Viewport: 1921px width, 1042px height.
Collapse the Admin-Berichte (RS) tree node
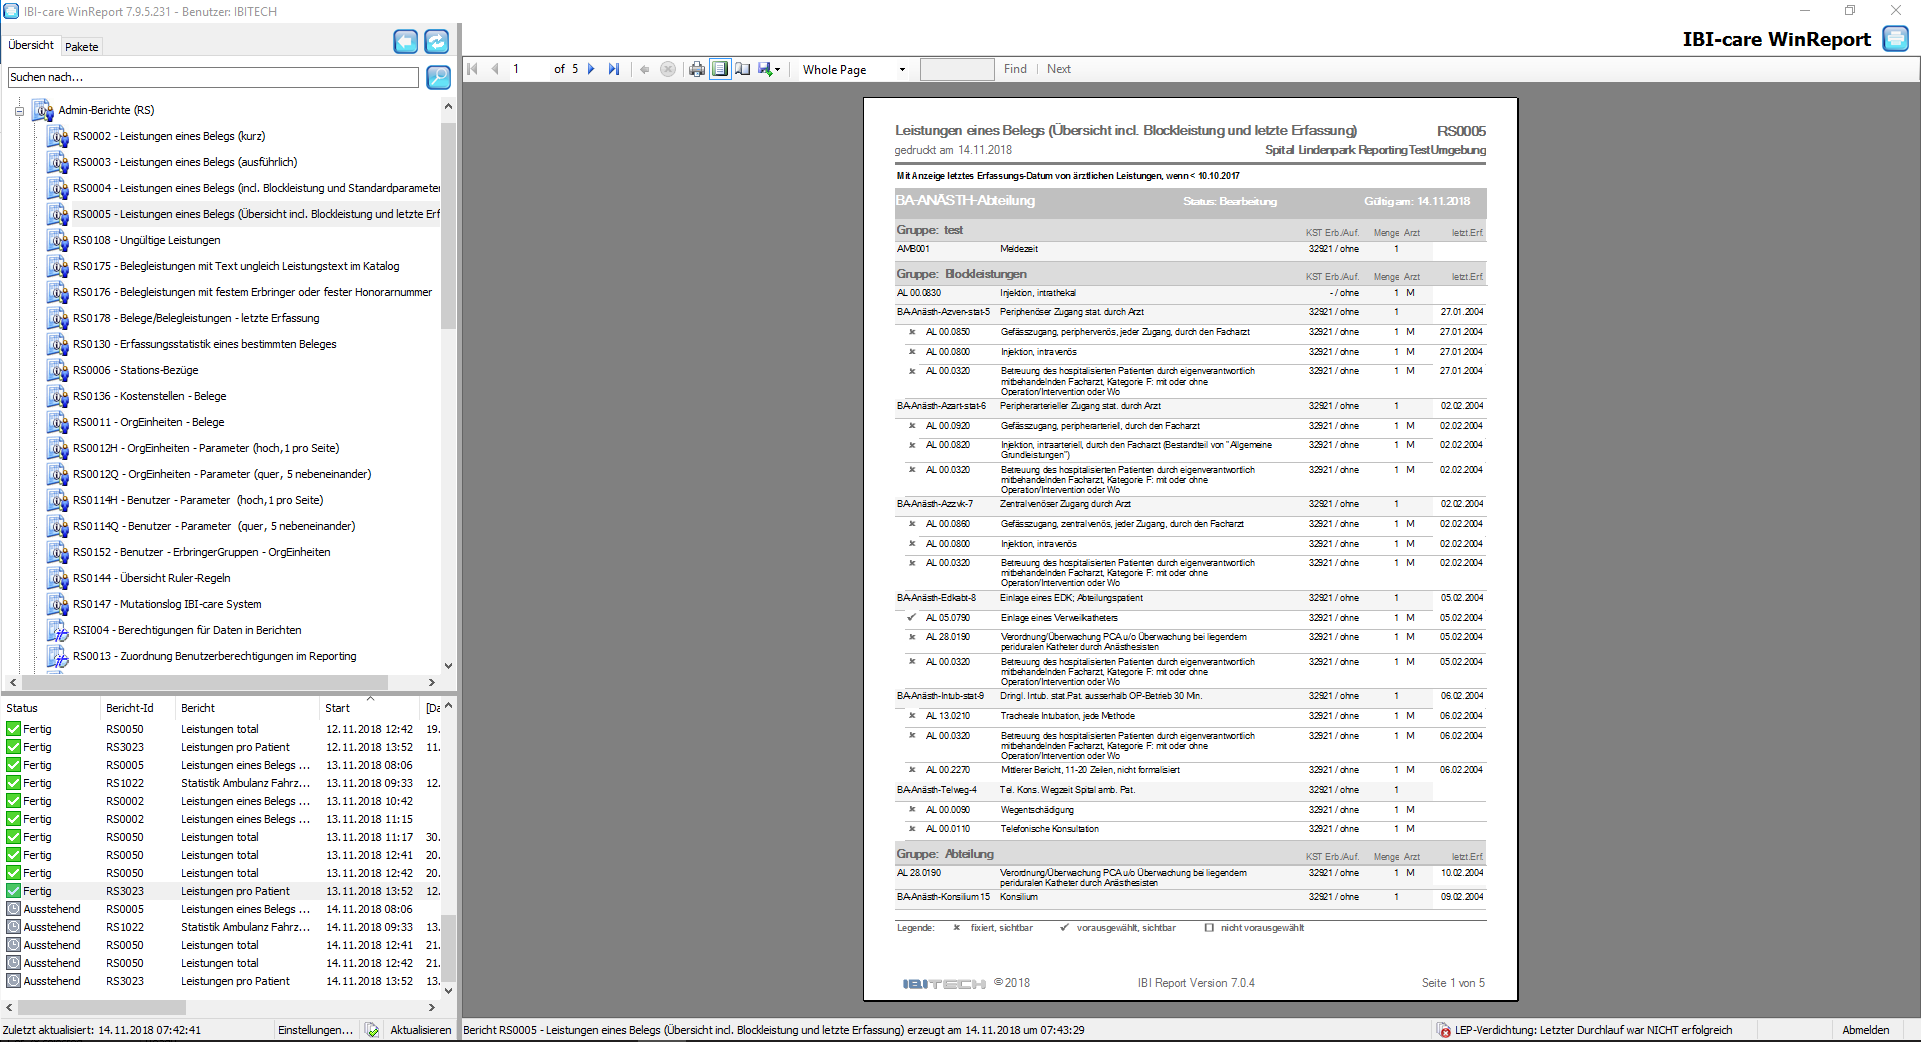point(19,111)
